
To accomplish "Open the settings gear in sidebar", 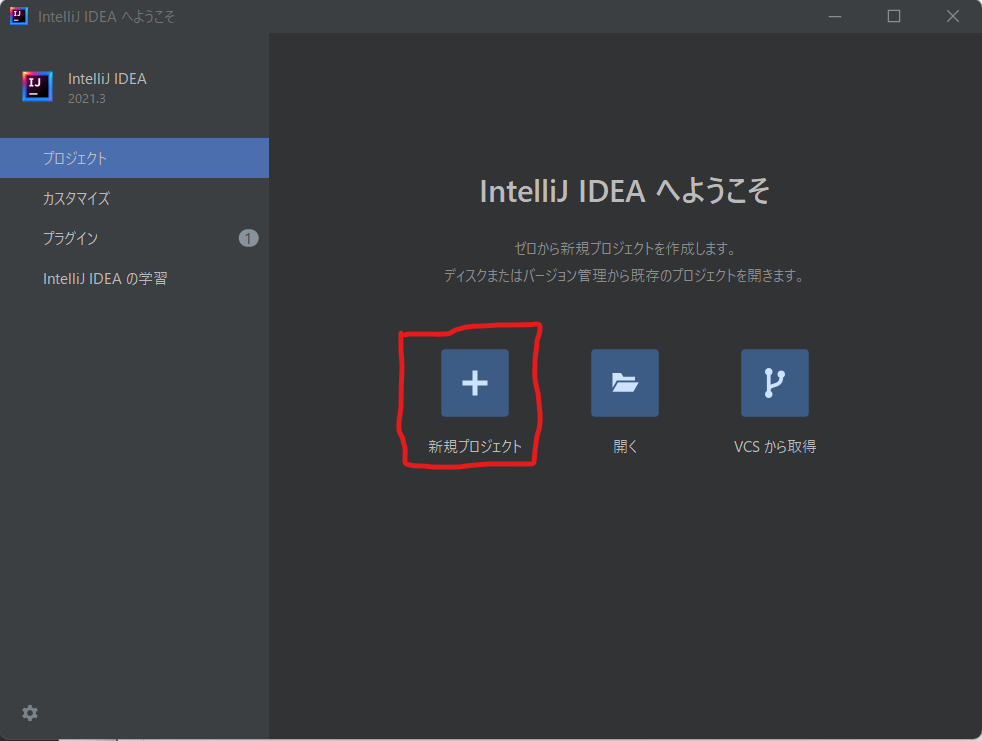I will (x=30, y=713).
